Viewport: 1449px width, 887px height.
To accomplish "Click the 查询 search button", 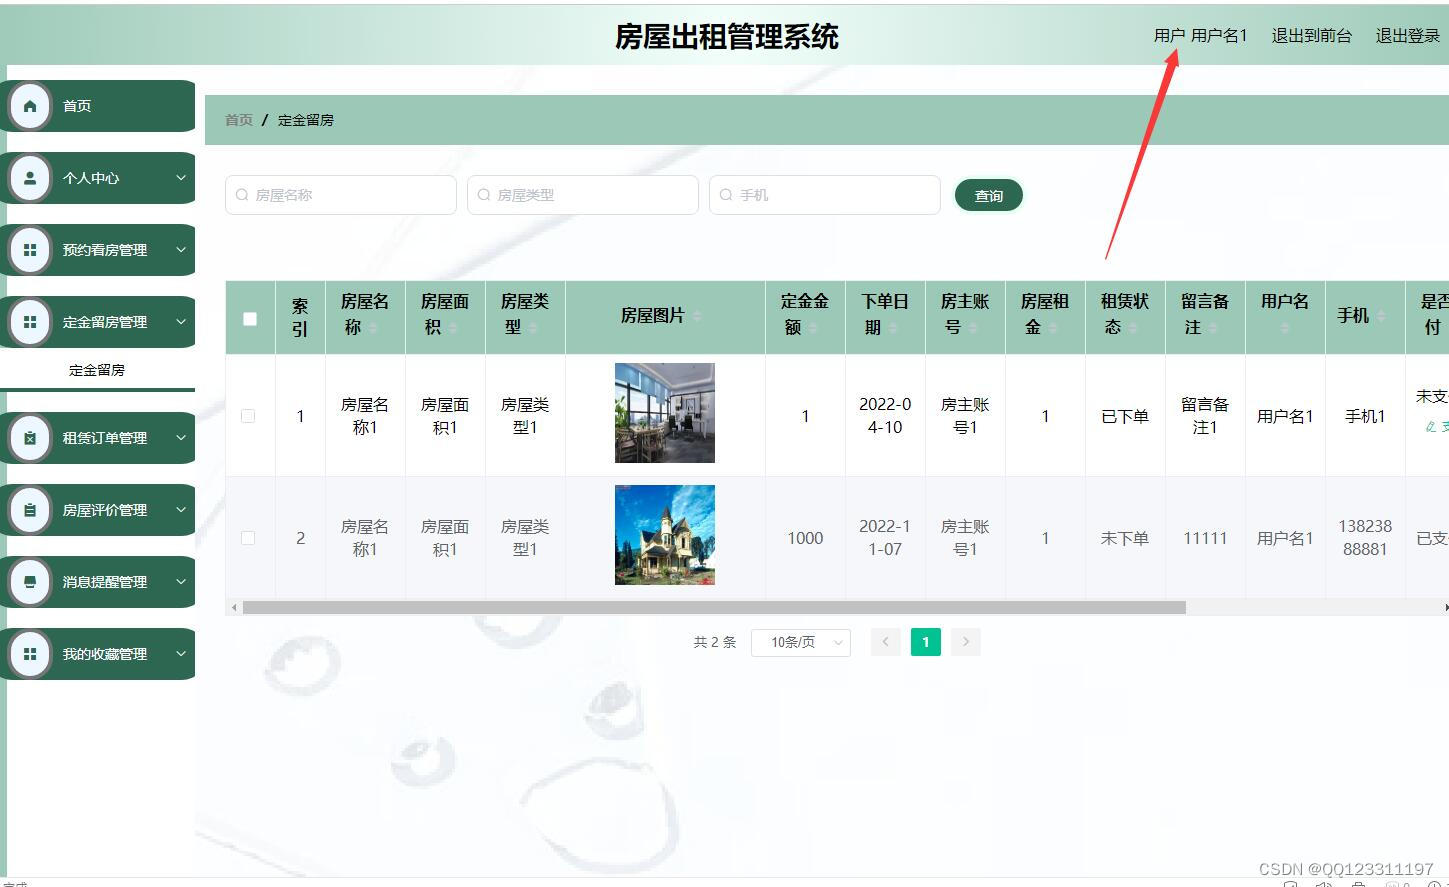I will pyautogui.click(x=989, y=196).
